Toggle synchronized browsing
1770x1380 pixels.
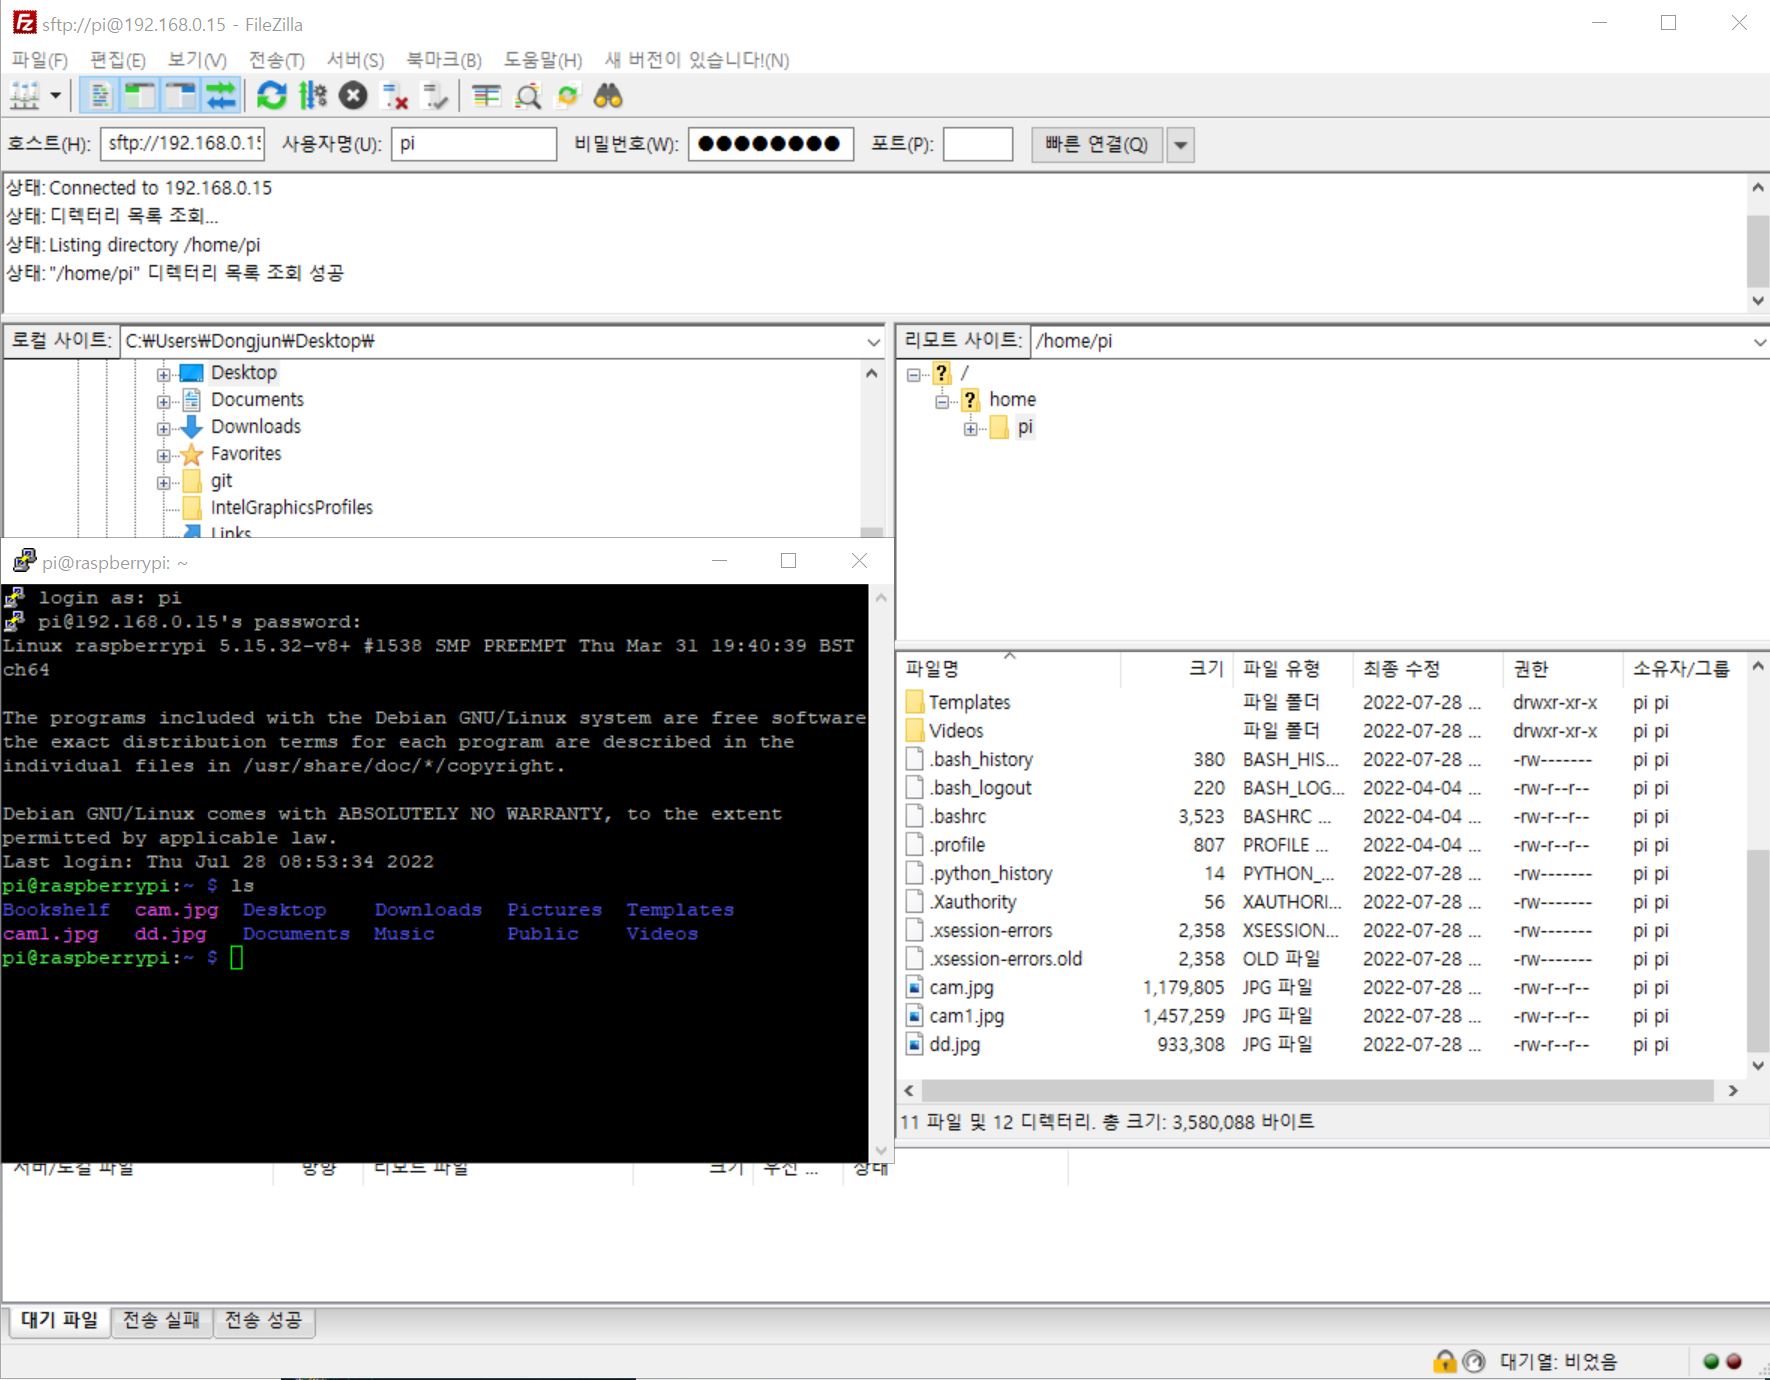[x=568, y=96]
